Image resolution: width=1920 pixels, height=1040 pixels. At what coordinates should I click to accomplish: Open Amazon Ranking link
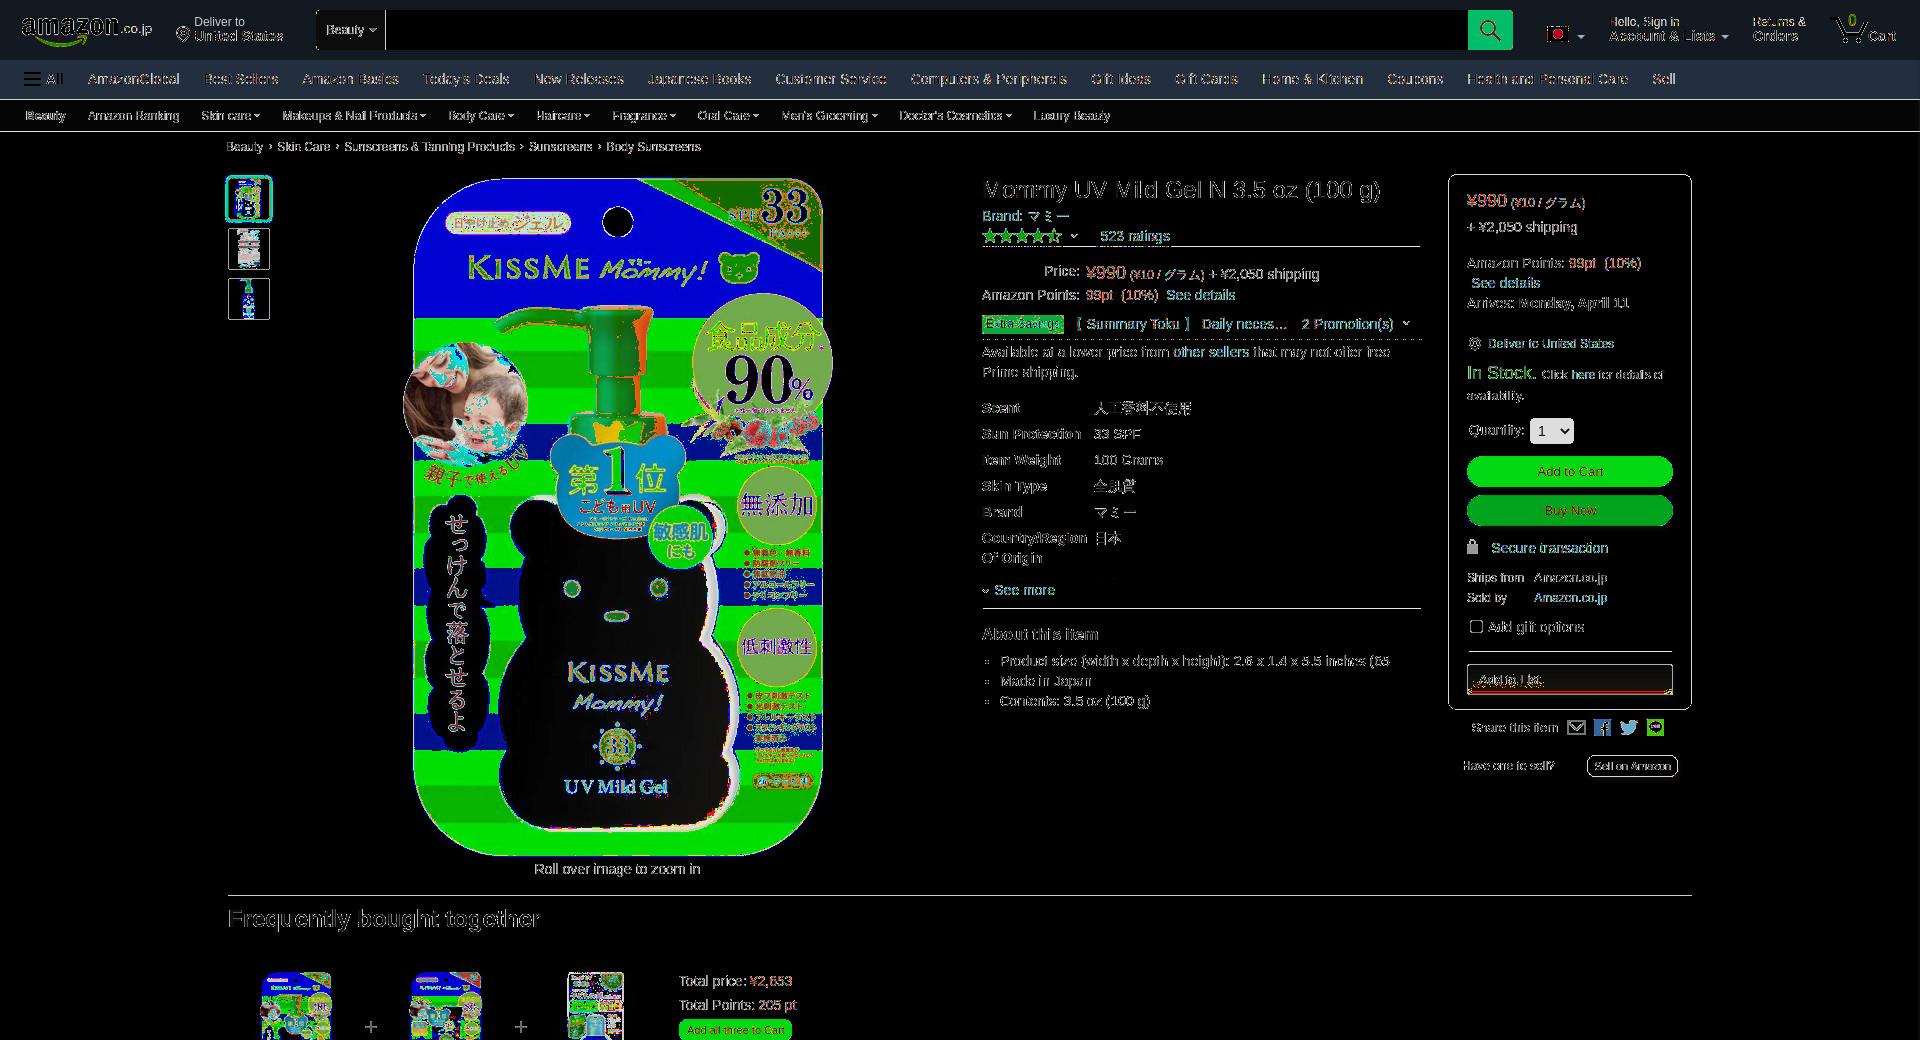pos(133,116)
